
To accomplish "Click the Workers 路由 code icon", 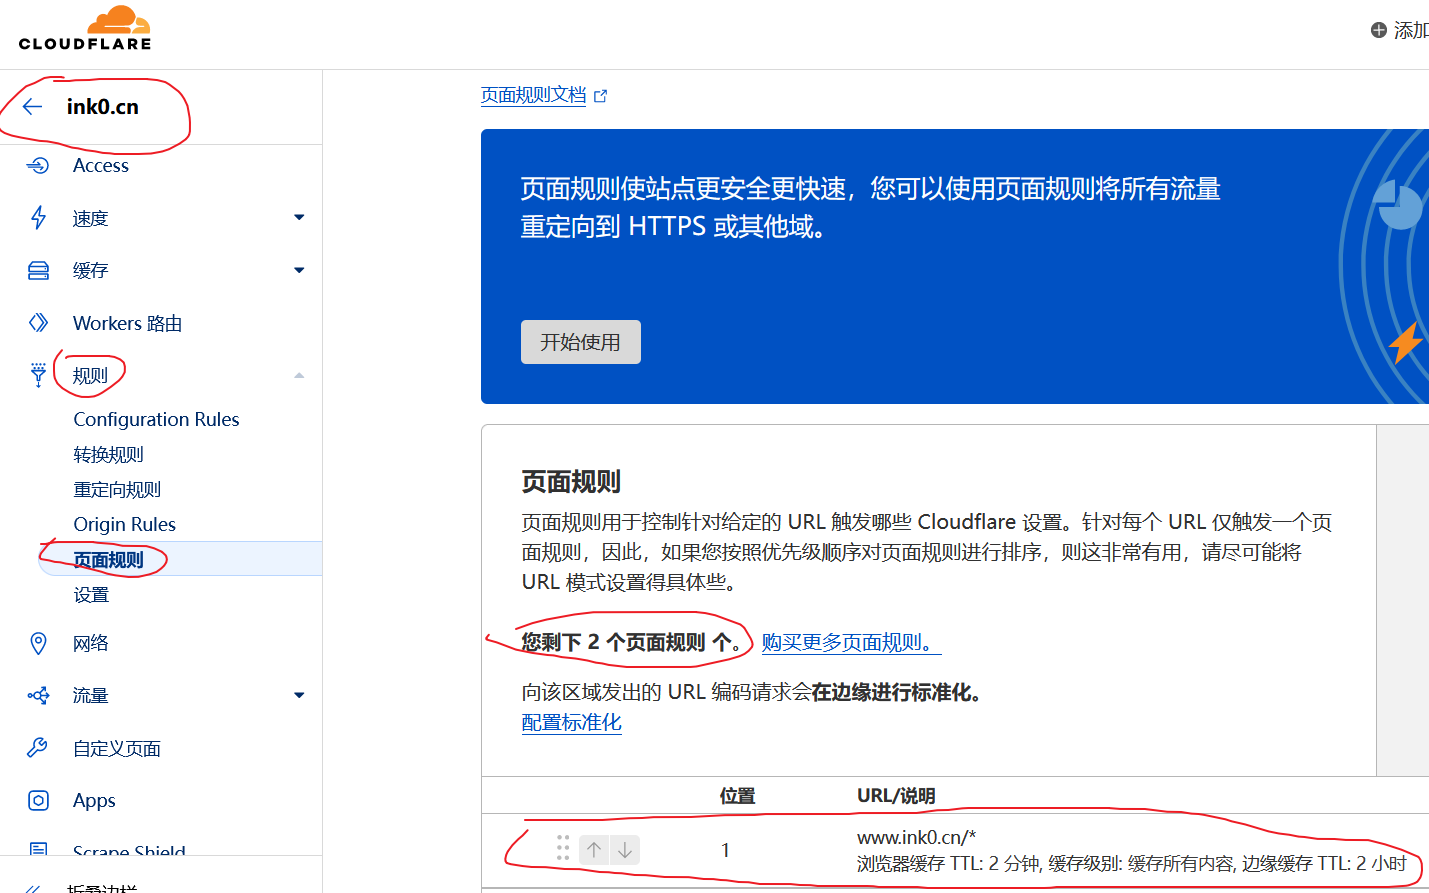I will pos(38,322).
